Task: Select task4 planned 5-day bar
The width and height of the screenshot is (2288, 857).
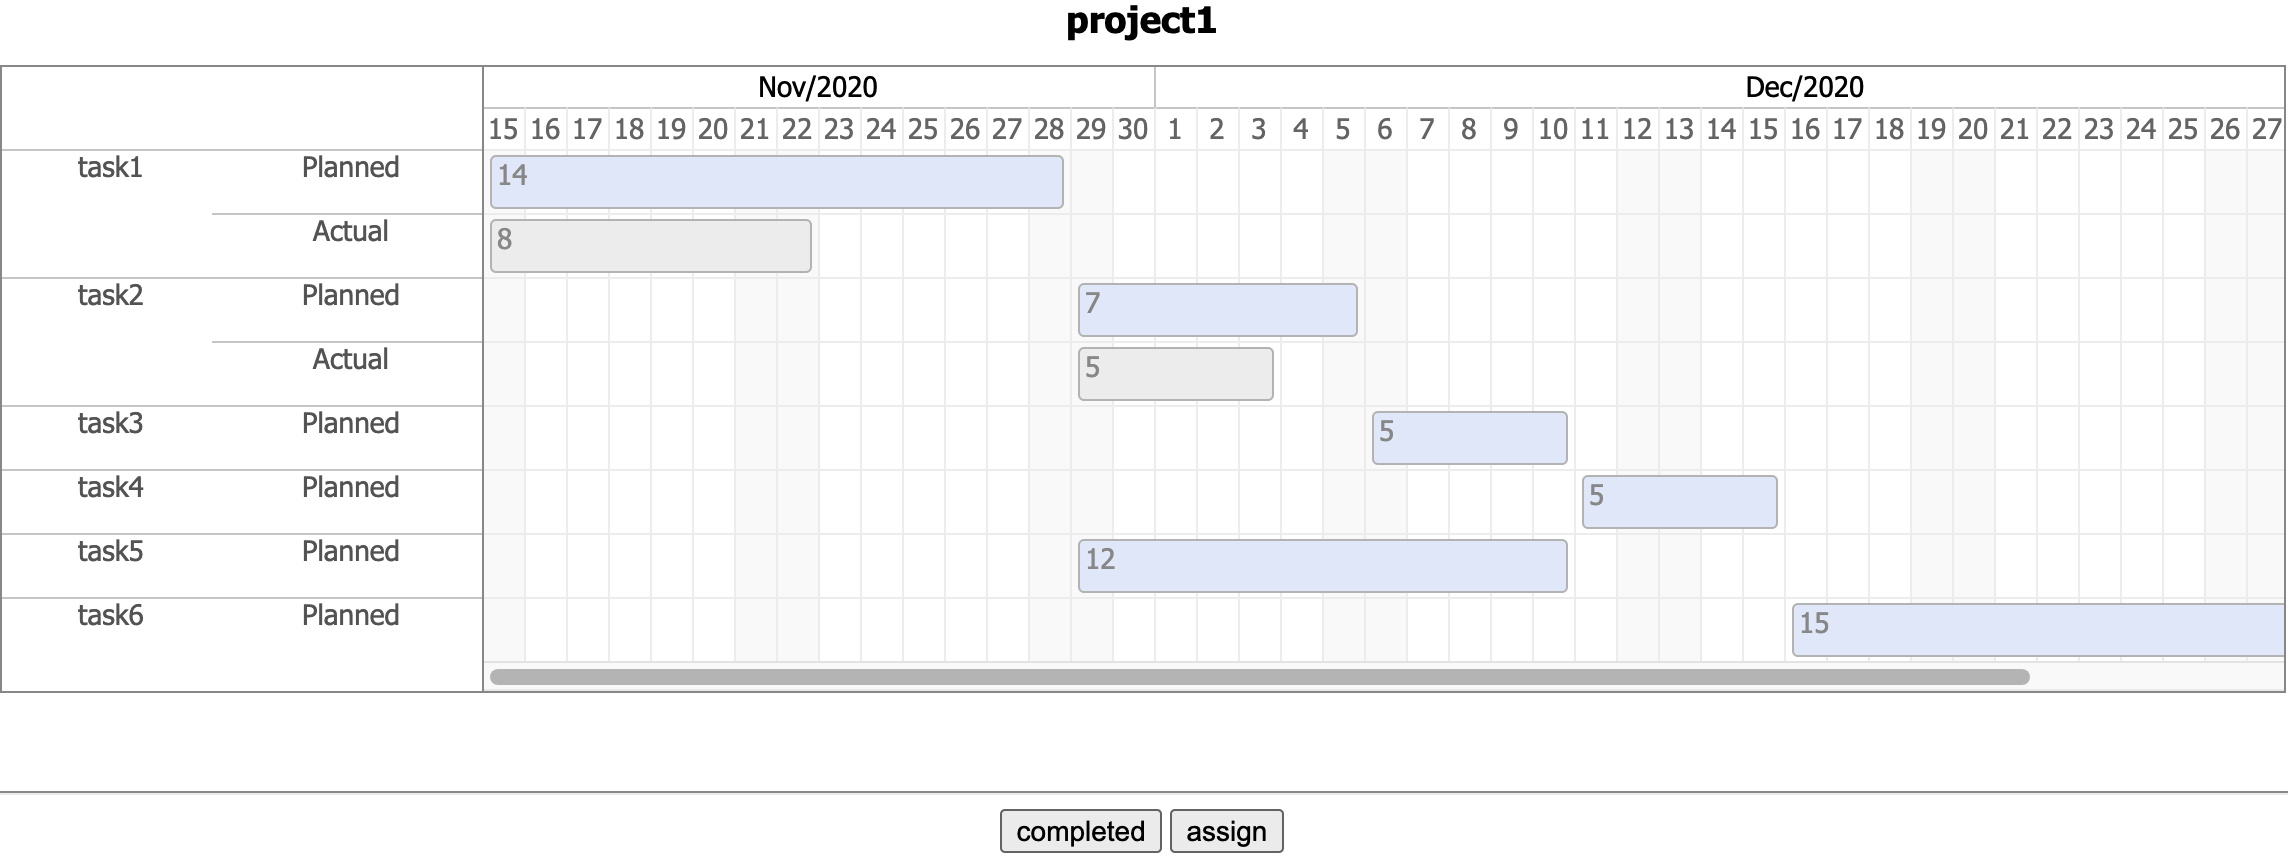Action: coord(1679,502)
